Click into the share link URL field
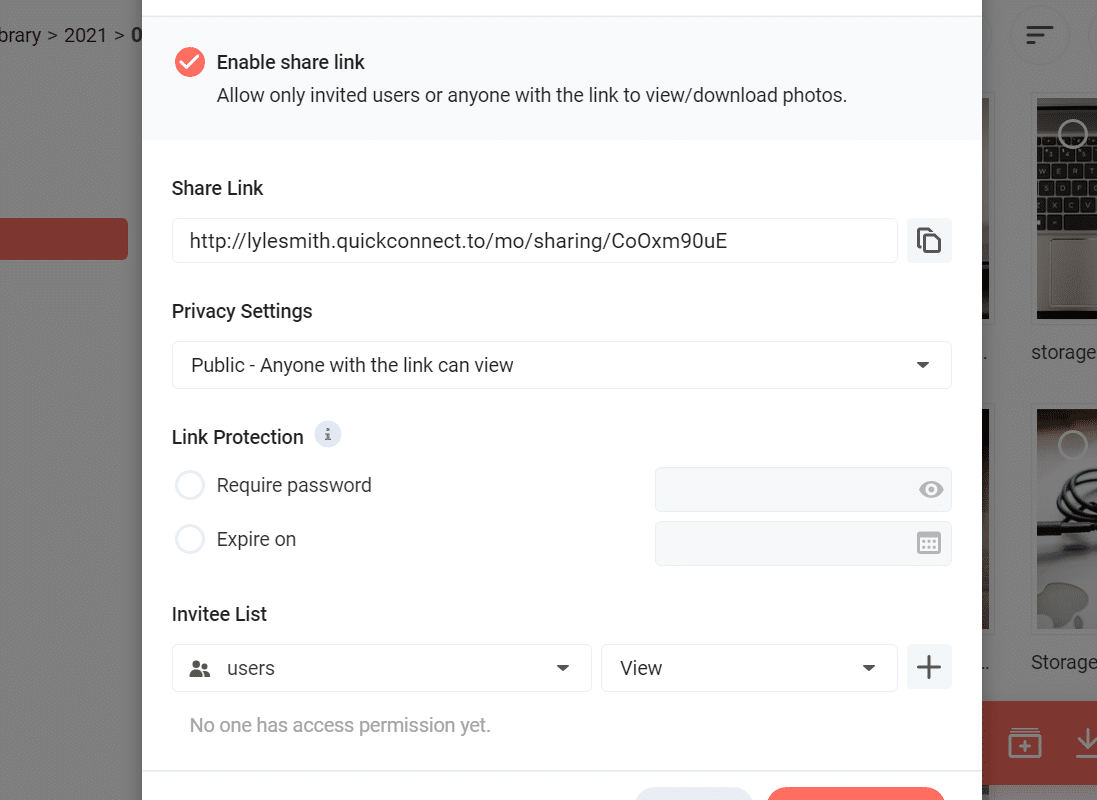 (535, 241)
